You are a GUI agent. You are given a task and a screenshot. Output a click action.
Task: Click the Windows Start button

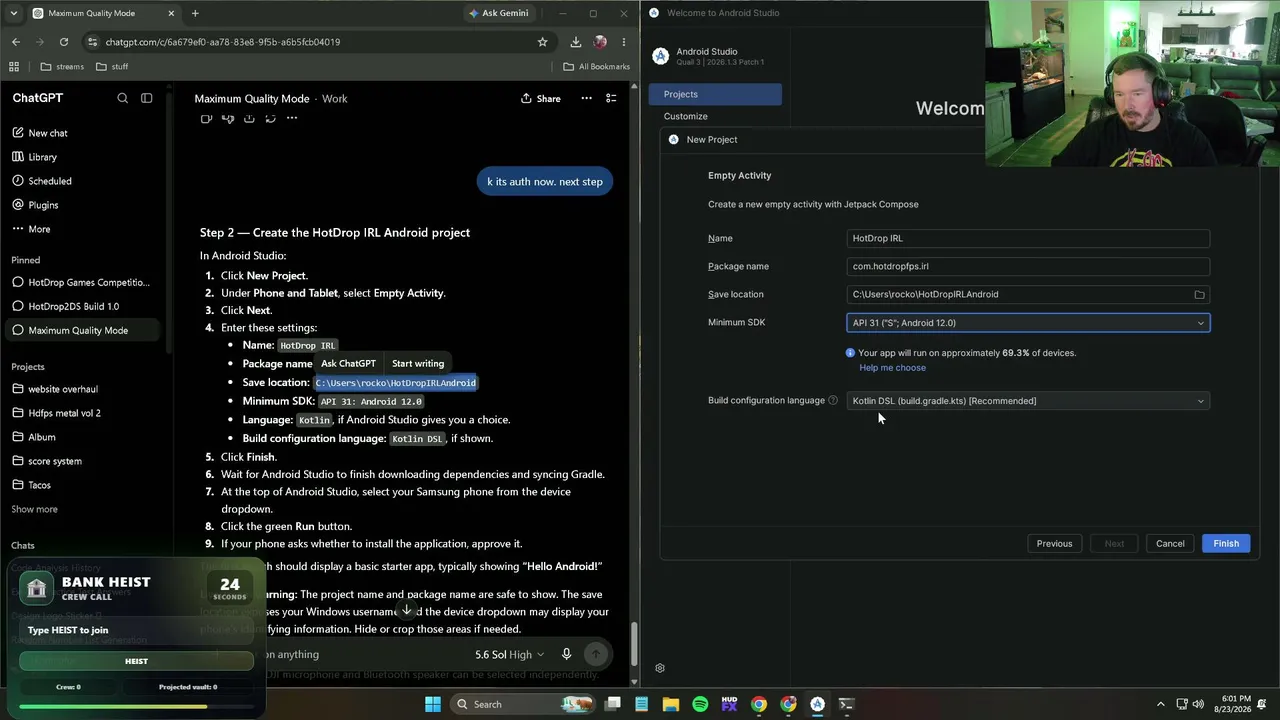[x=433, y=704]
